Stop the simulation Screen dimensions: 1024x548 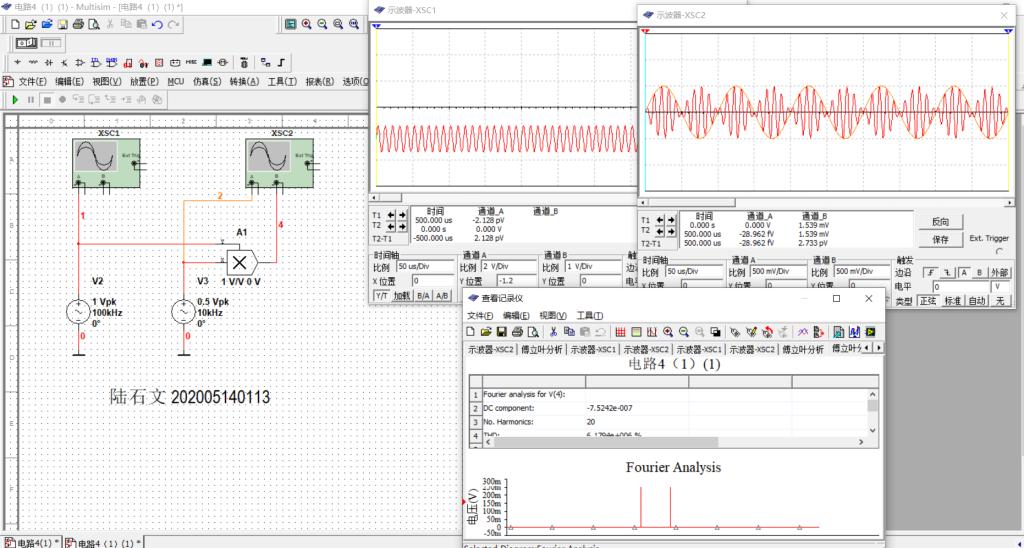(47, 99)
